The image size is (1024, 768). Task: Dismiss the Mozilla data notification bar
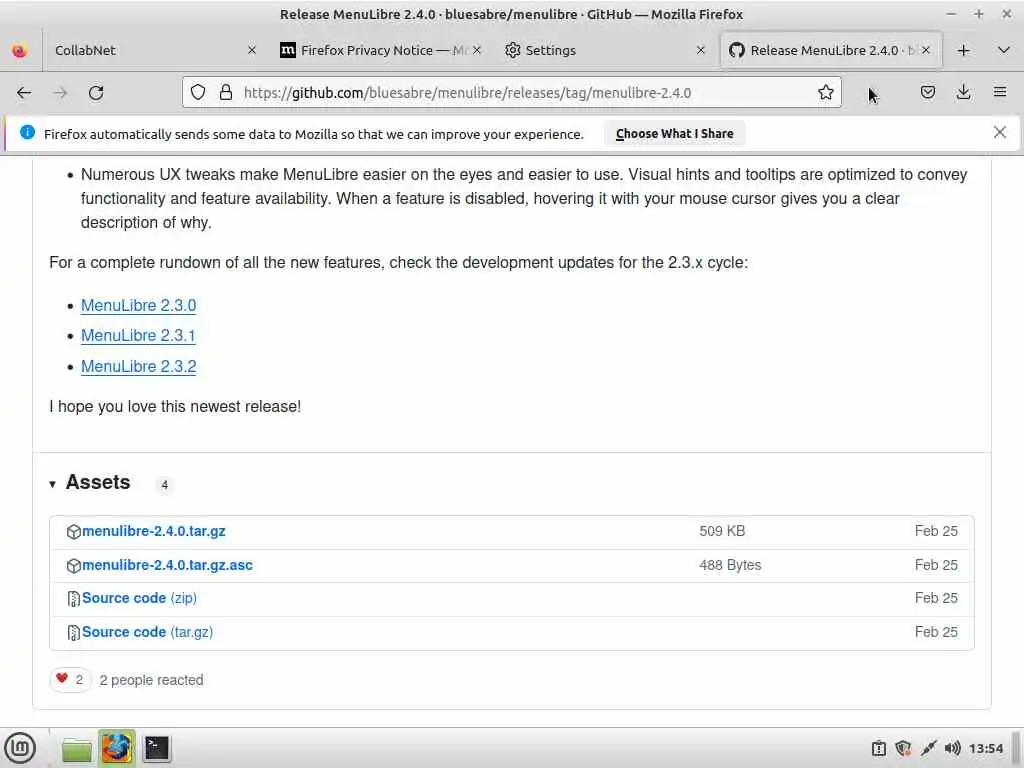pyautogui.click(x=999, y=133)
